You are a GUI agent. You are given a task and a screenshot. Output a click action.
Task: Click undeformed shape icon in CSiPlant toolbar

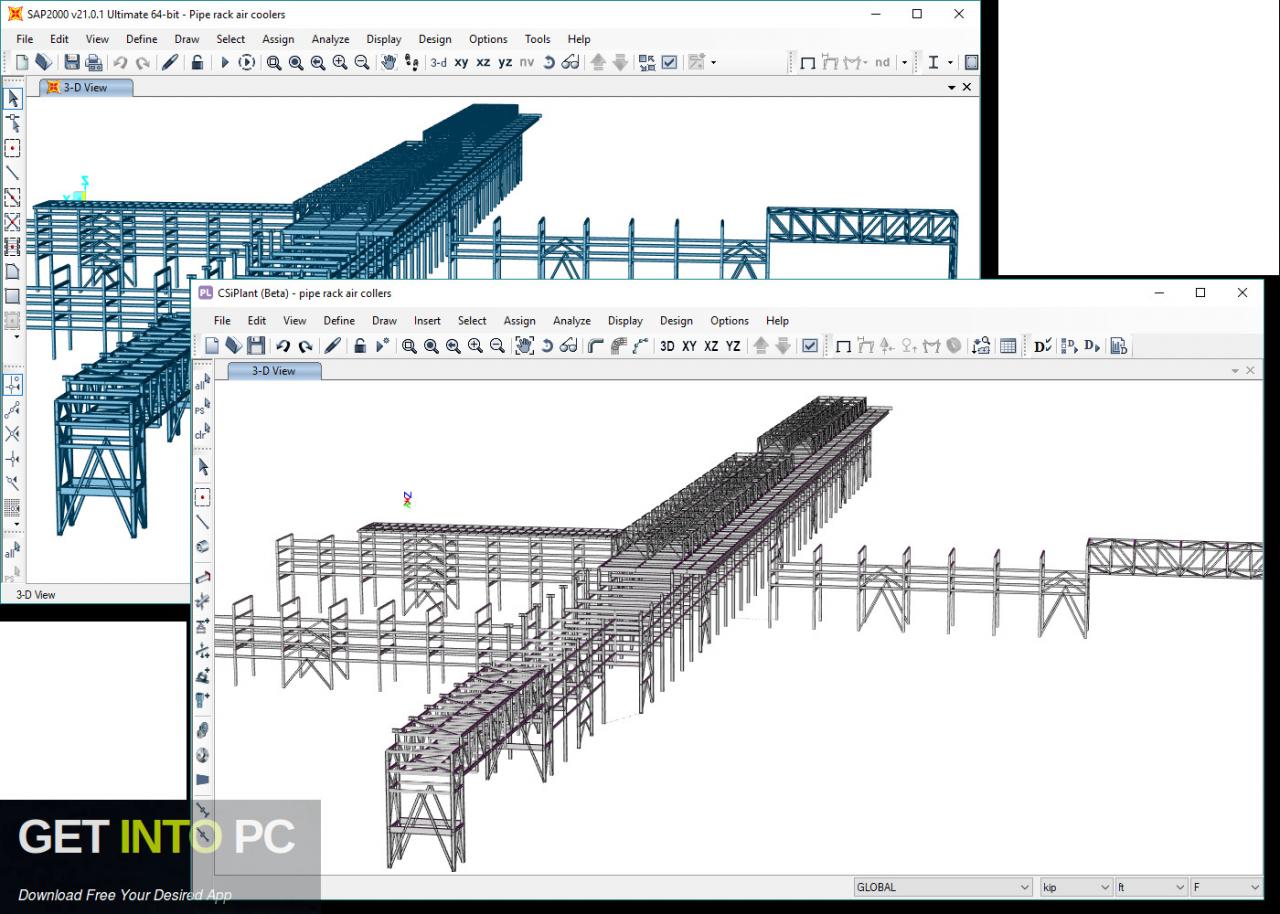point(843,346)
